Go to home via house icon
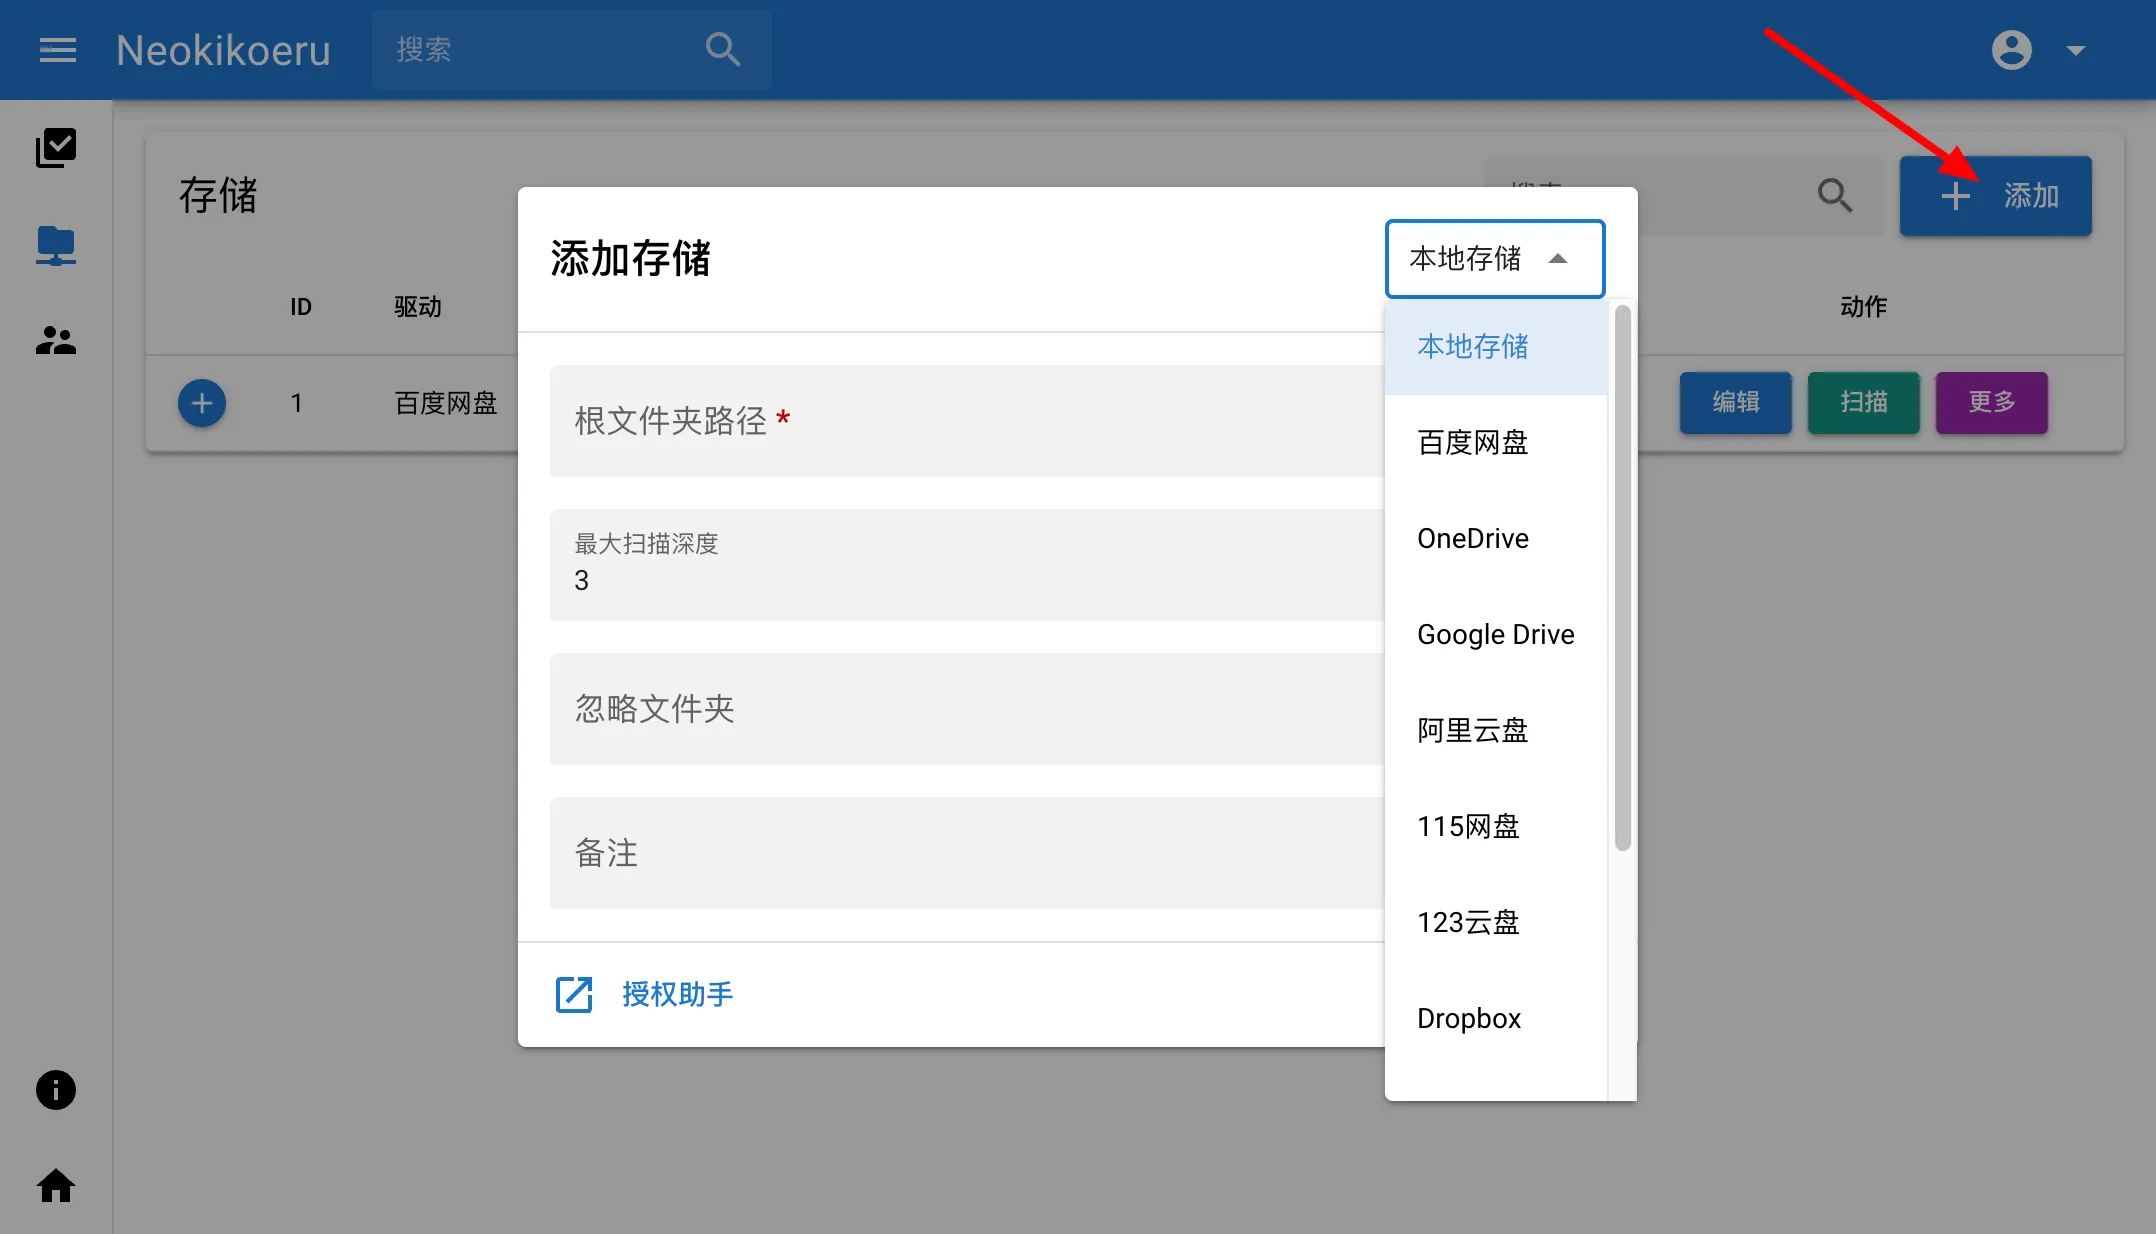 (x=56, y=1186)
